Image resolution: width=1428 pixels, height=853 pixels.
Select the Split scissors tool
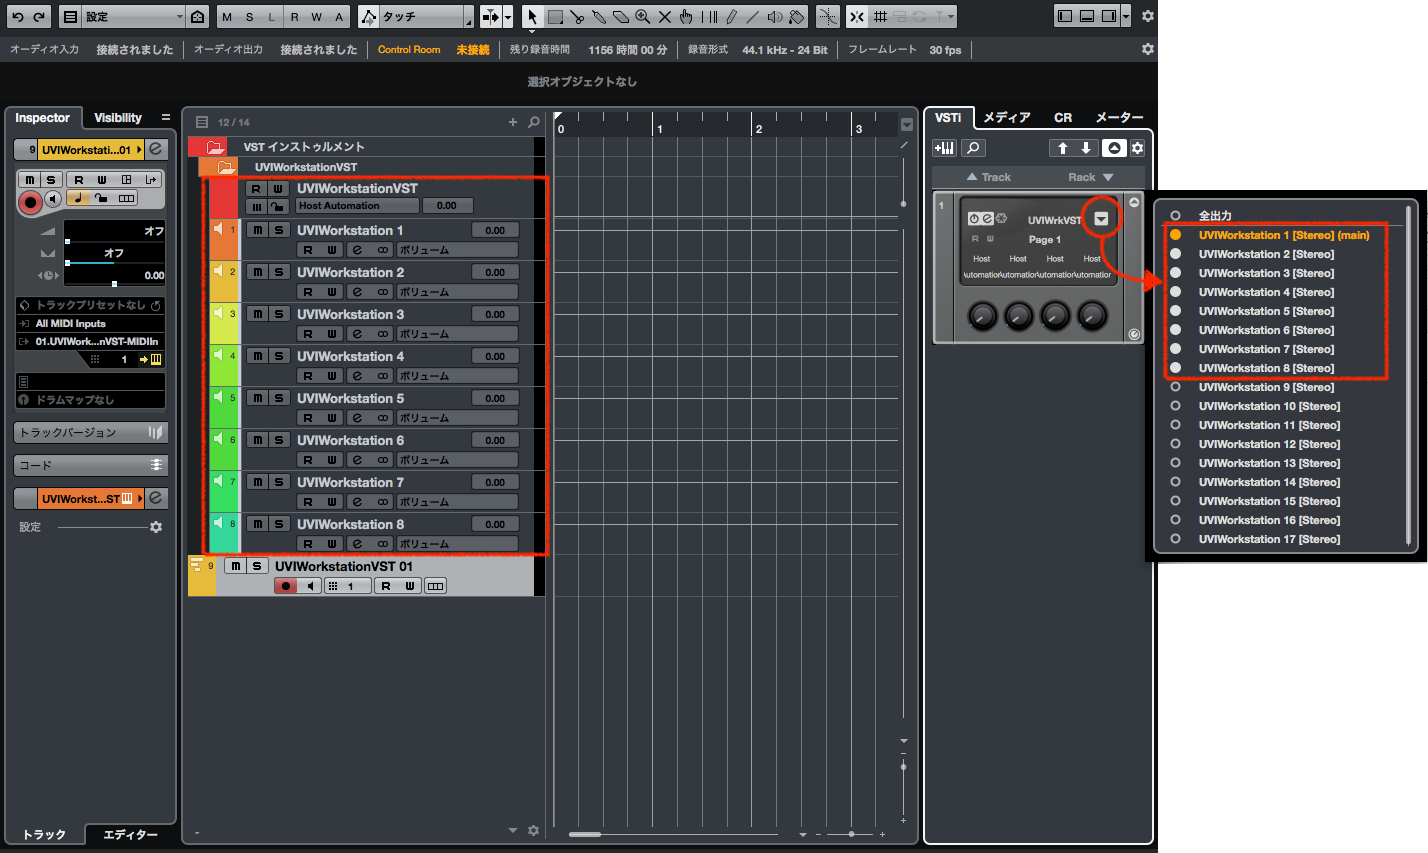coord(577,17)
